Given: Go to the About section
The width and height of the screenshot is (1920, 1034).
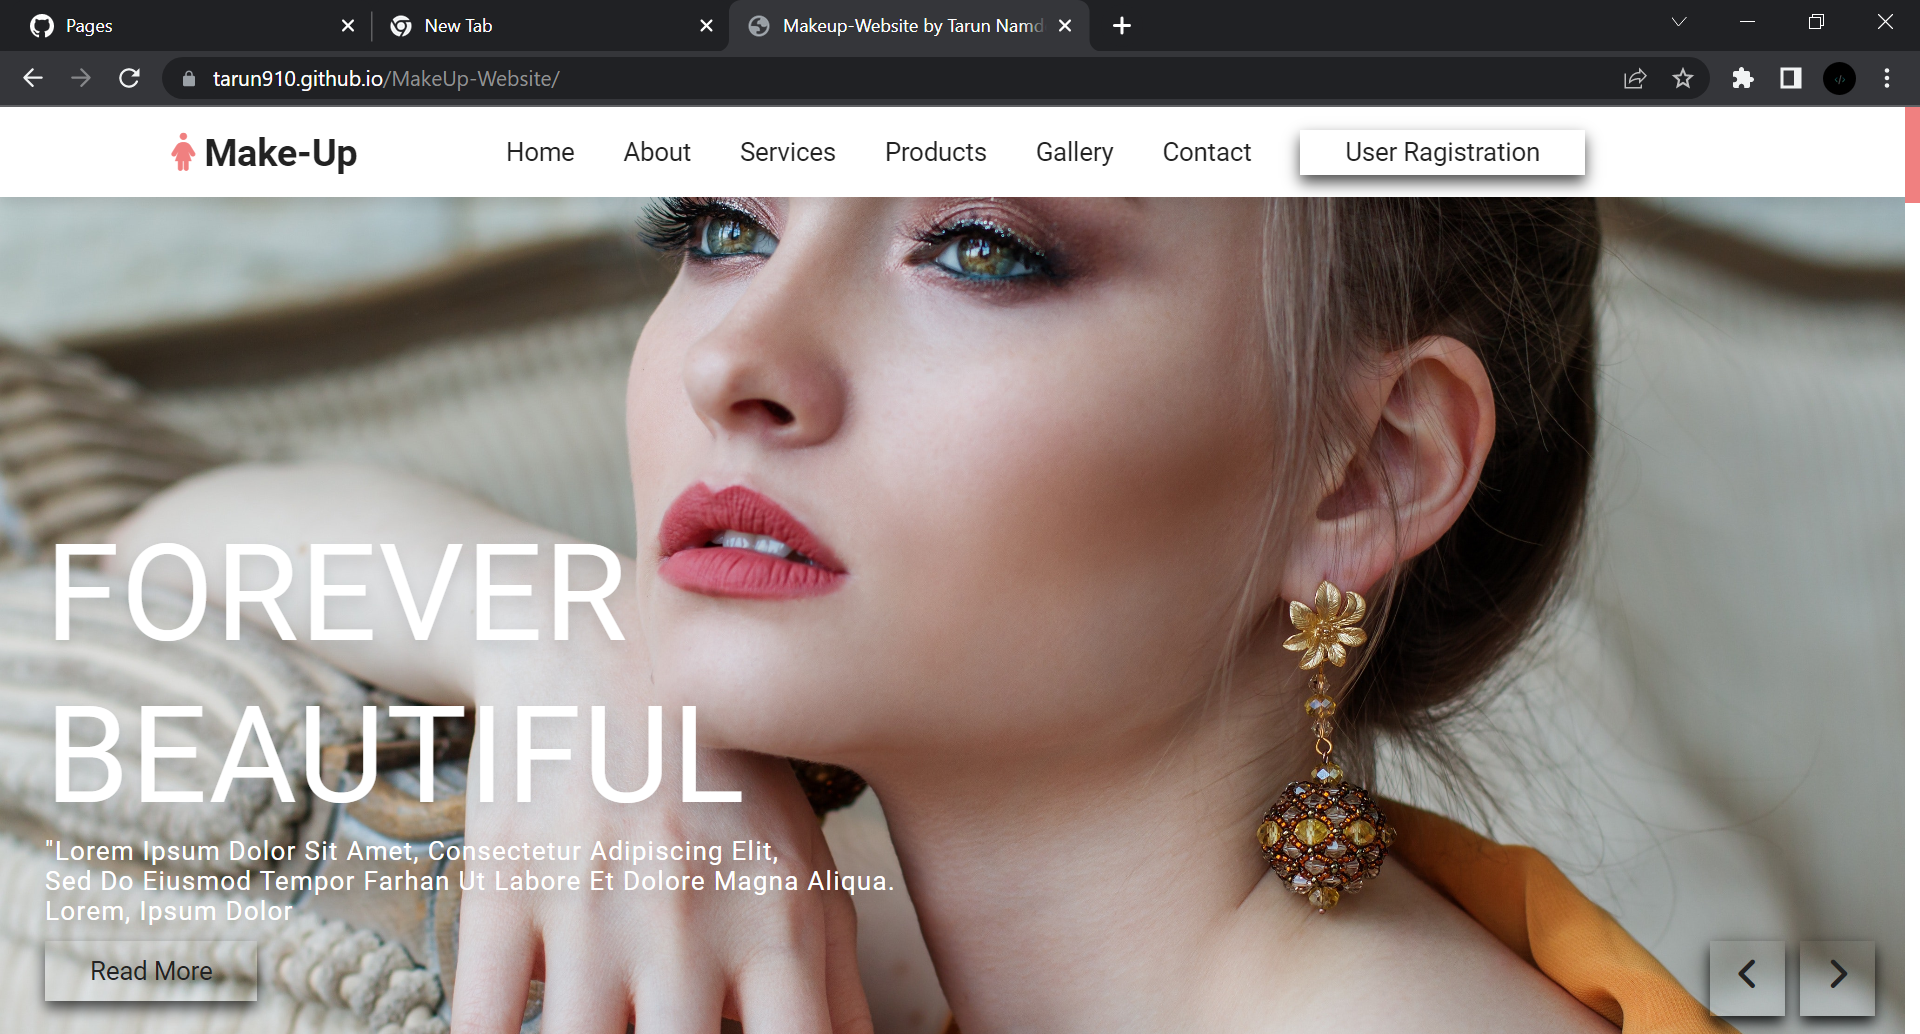Looking at the screenshot, I should (657, 152).
